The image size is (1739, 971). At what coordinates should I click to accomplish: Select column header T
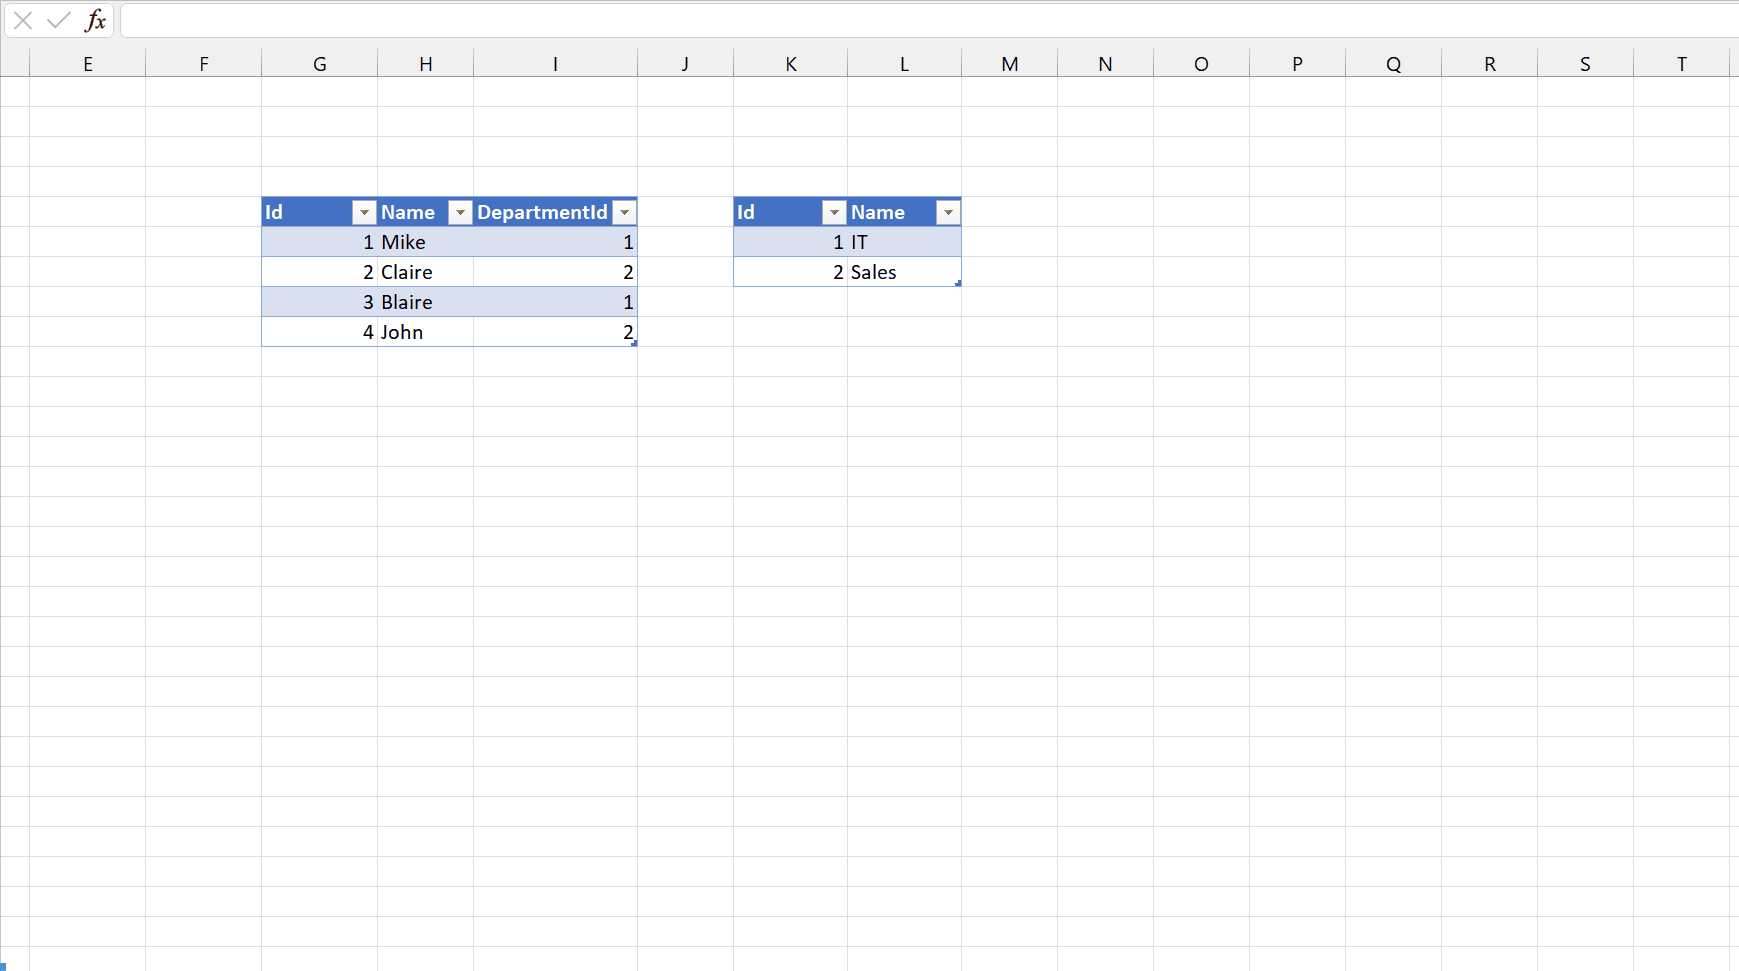[1682, 62]
